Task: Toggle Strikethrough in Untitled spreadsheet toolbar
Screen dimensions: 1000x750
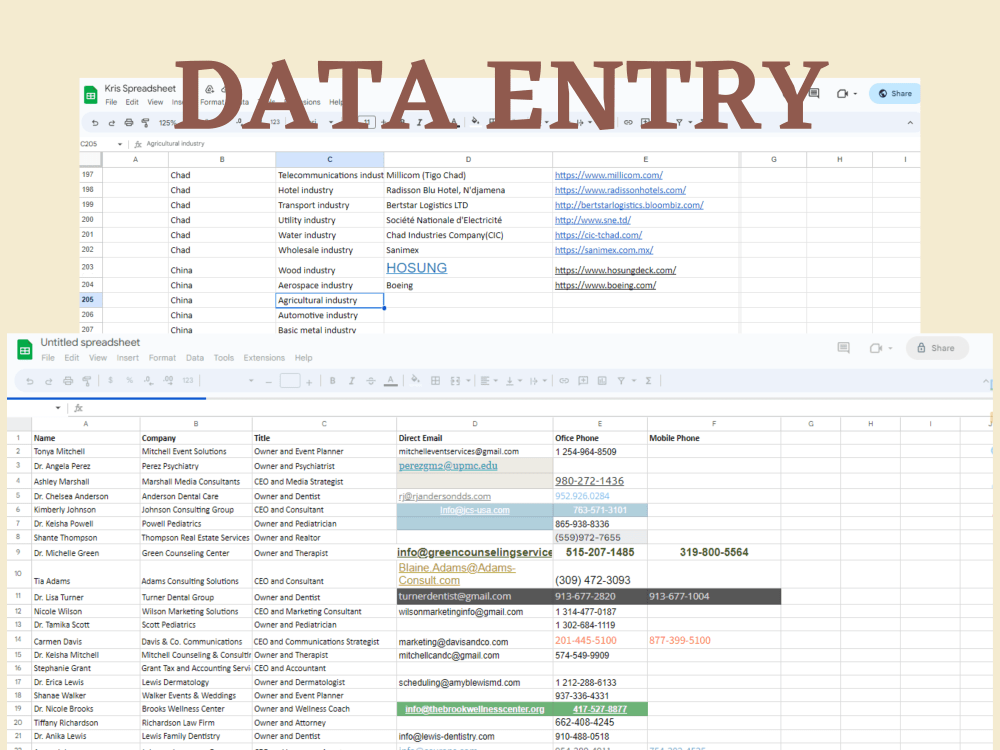Action: pyautogui.click(x=371, y=381)
